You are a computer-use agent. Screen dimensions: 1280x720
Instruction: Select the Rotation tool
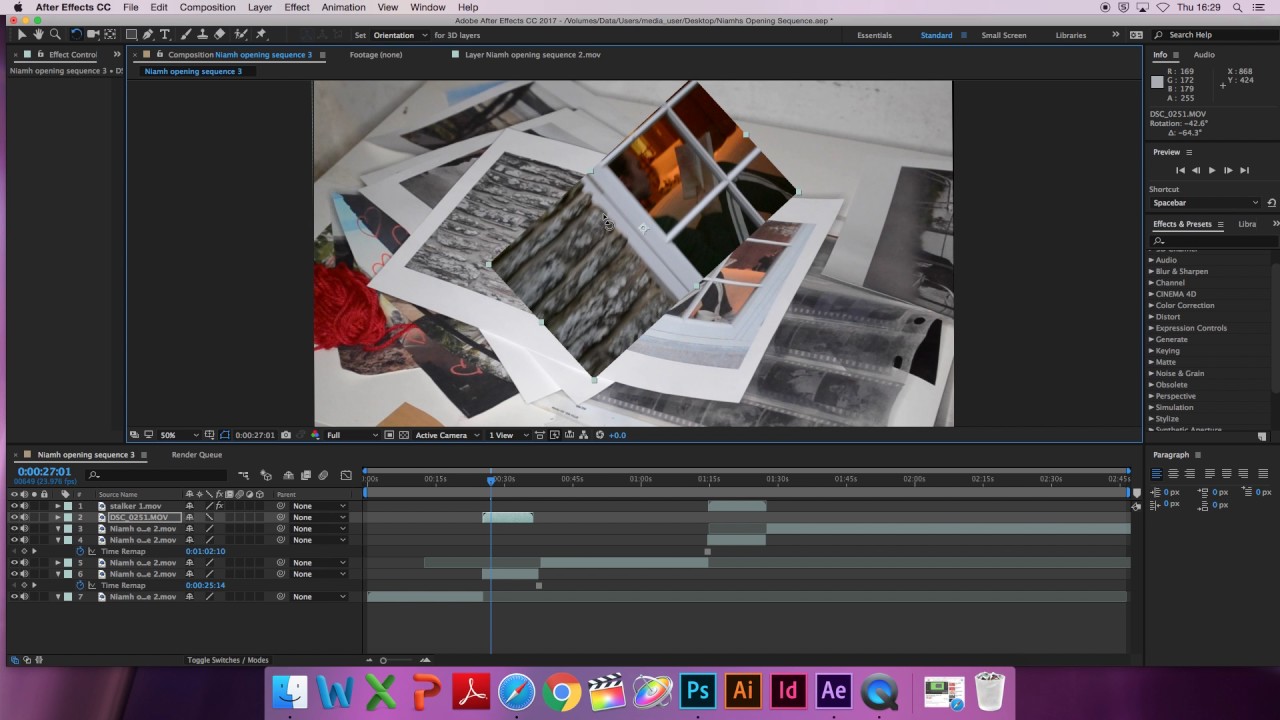pyautogui.click(x=76, y=34)
